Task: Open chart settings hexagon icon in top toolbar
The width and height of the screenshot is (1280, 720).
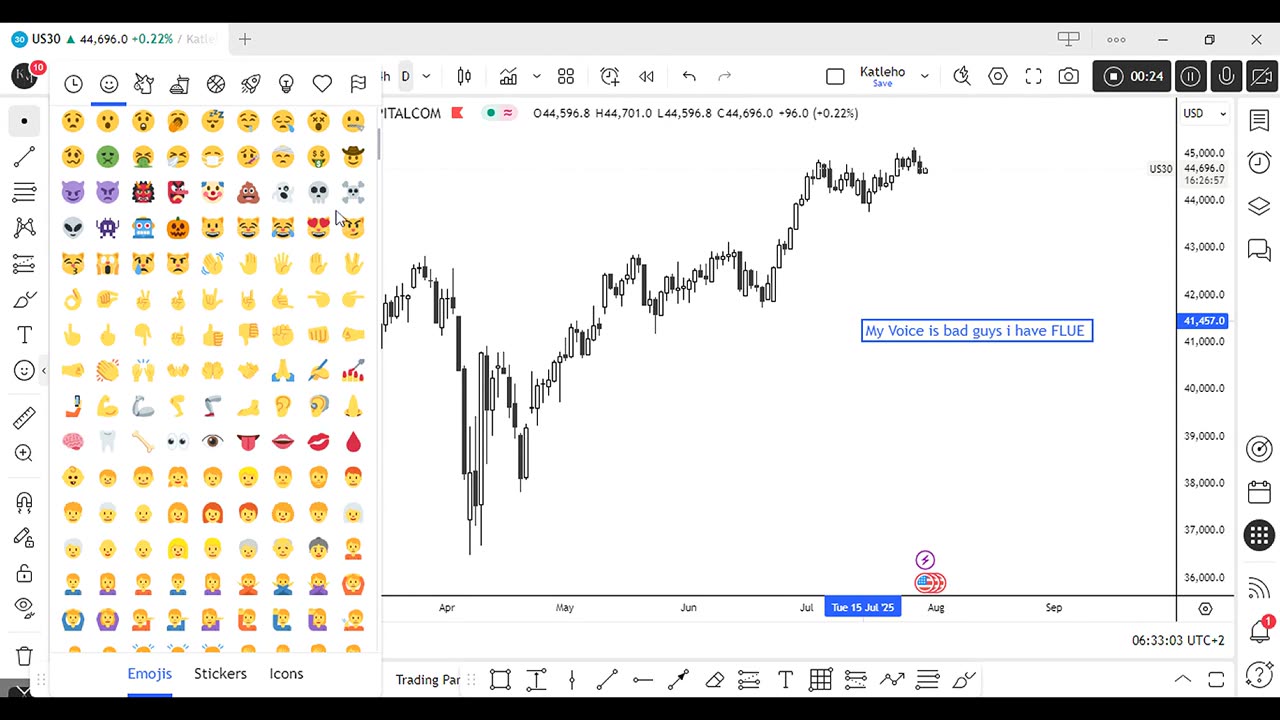Action: 997,76
